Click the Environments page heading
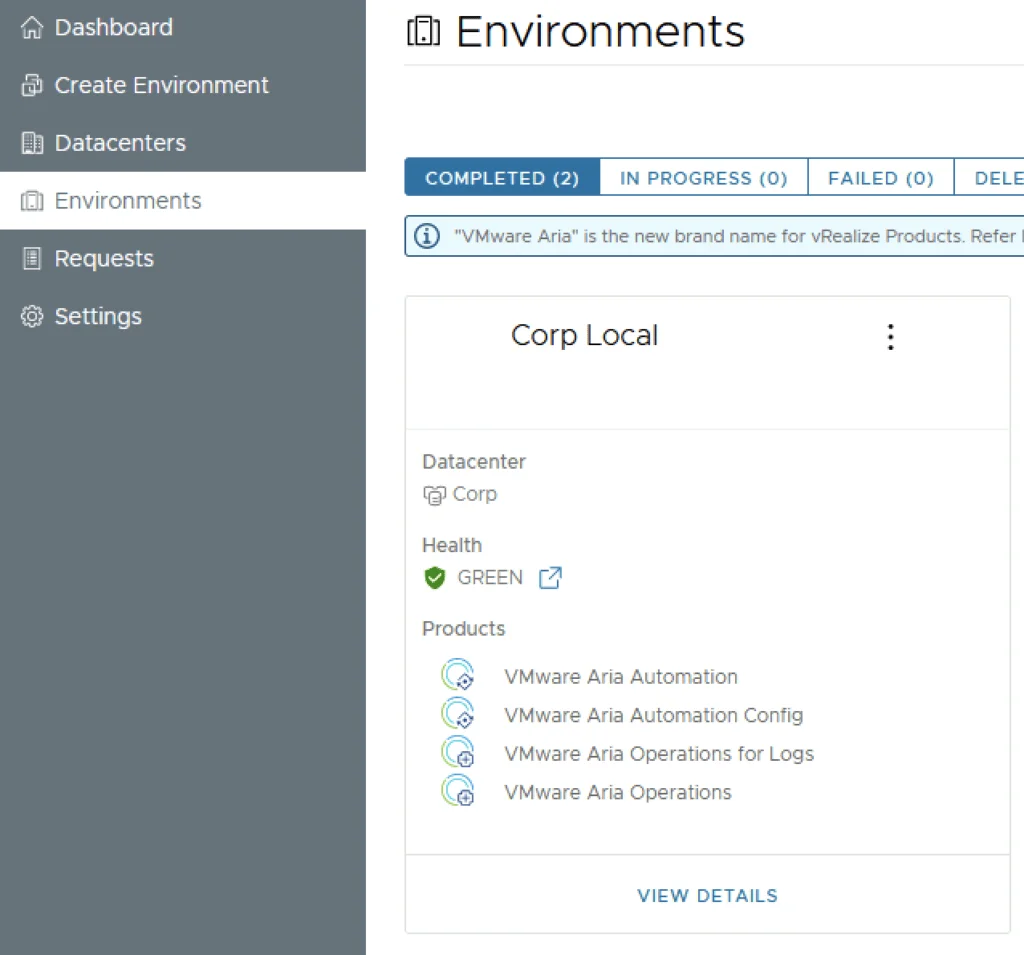 click(600, 31)
